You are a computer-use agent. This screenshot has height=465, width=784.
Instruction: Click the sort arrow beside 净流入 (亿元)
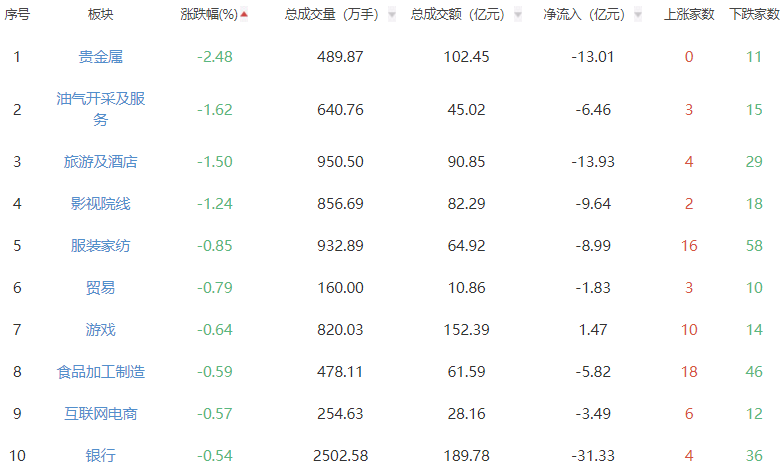638,15
